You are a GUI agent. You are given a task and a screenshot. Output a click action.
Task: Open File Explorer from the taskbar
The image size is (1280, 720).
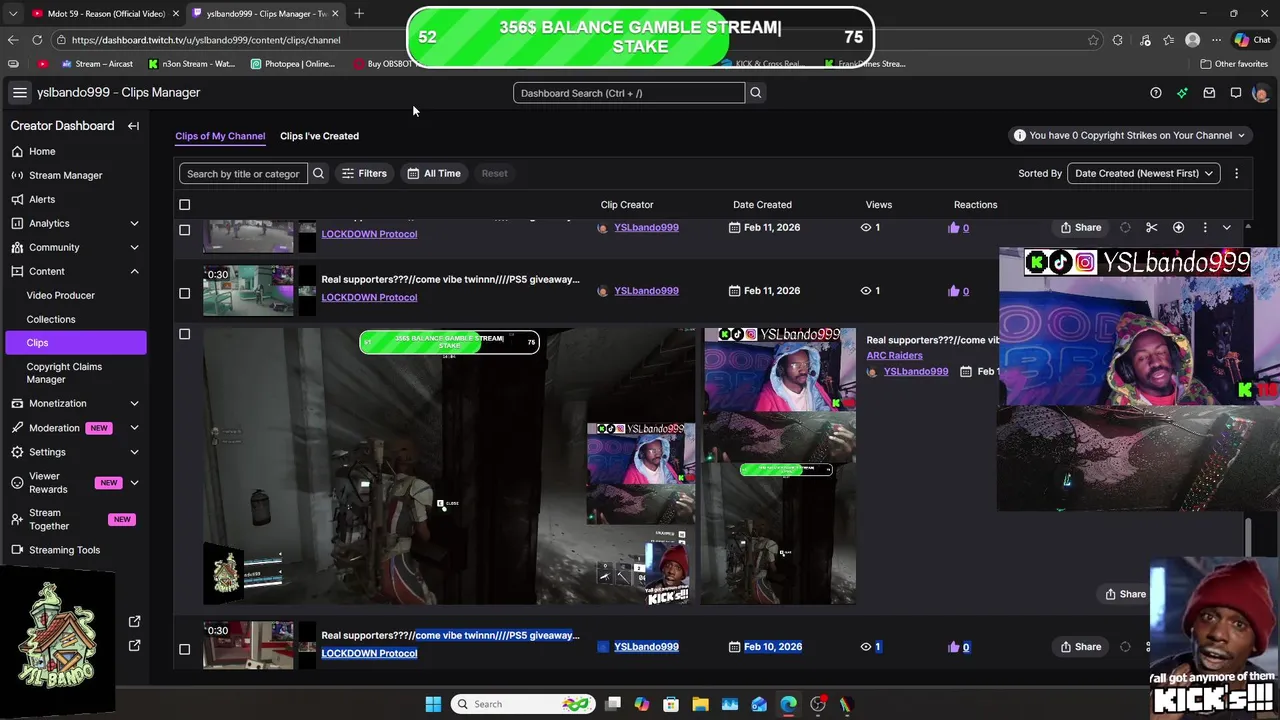(x=700, y=704)
